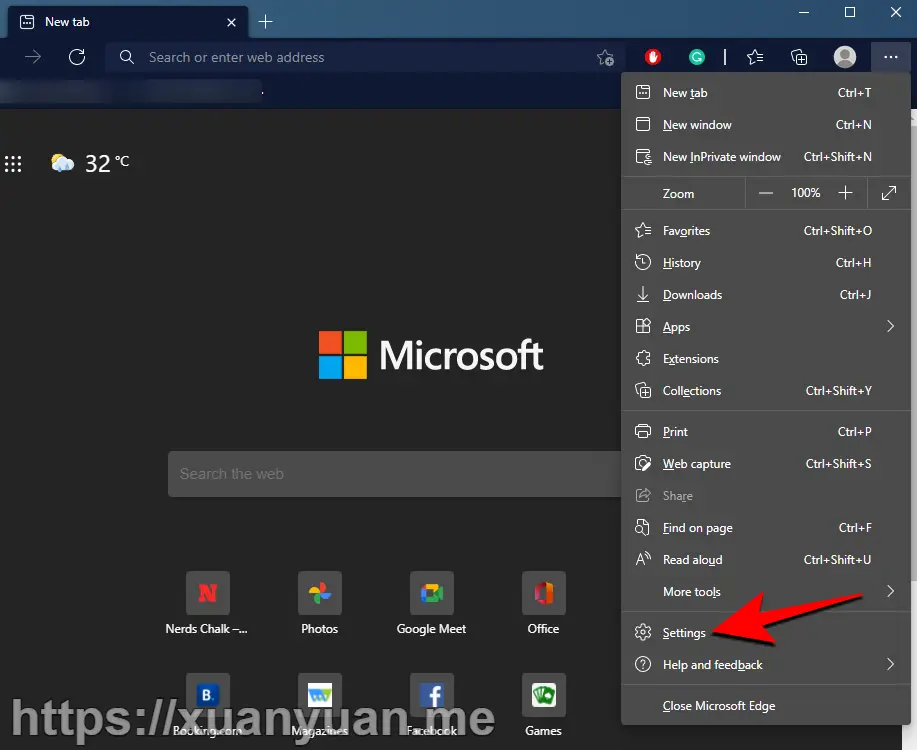The height and width of the screenshot is (750, 917).
Task: Select New InPrivate window
Action: 722,156
